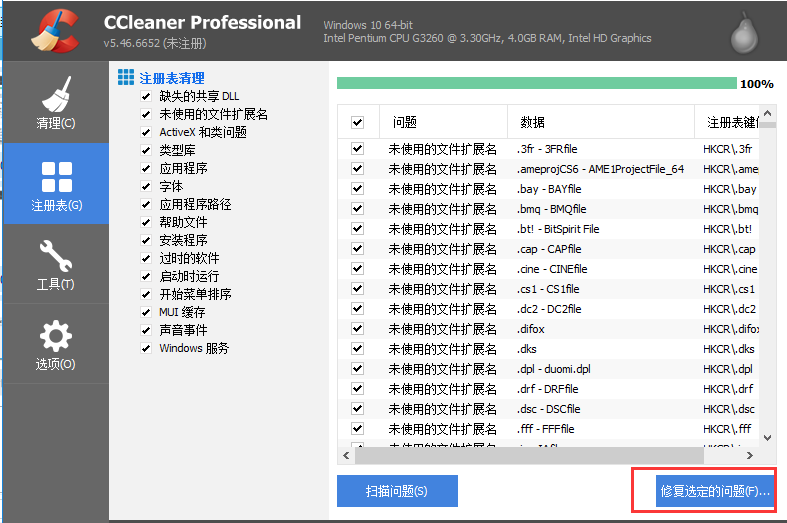The width and height of the screenshot is (787, 523).
Task: Click horizontal scrollbar right arrow
Action: (749, 456)
